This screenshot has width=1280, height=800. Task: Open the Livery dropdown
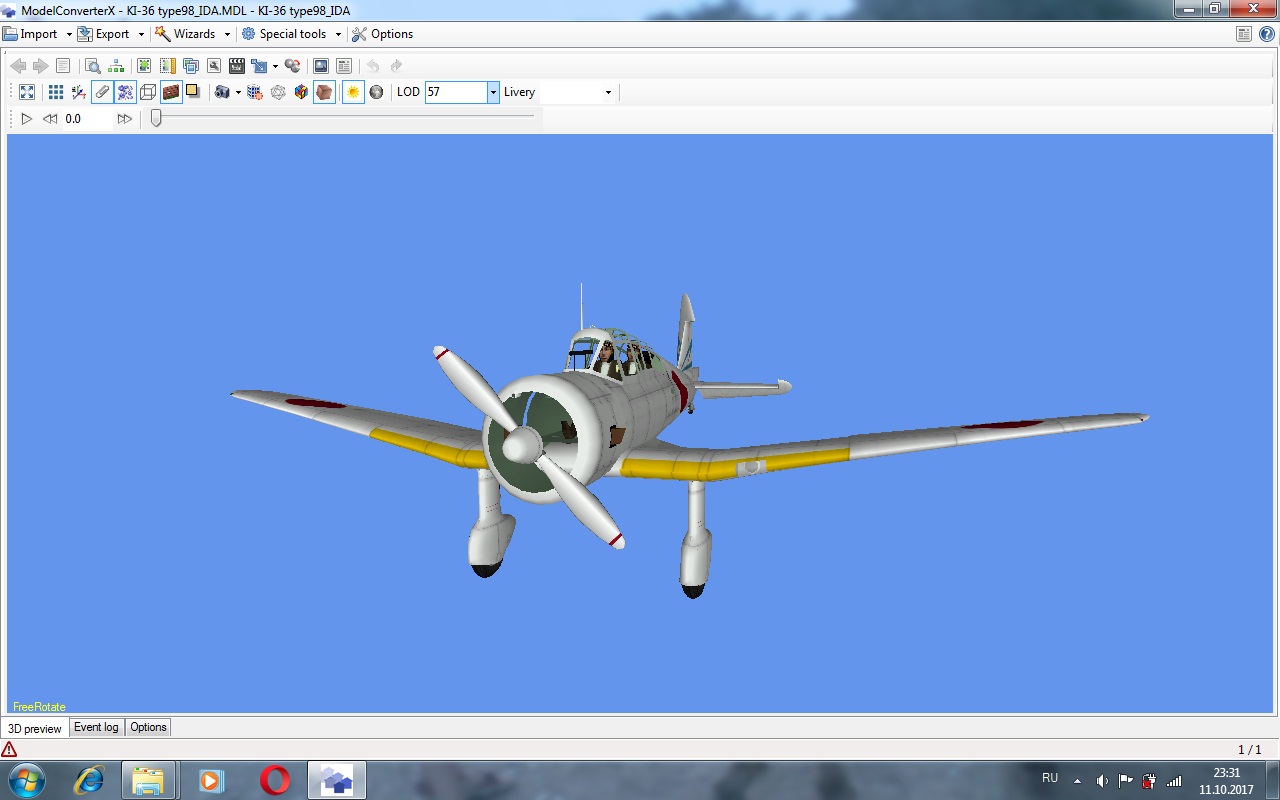(608, 92)
